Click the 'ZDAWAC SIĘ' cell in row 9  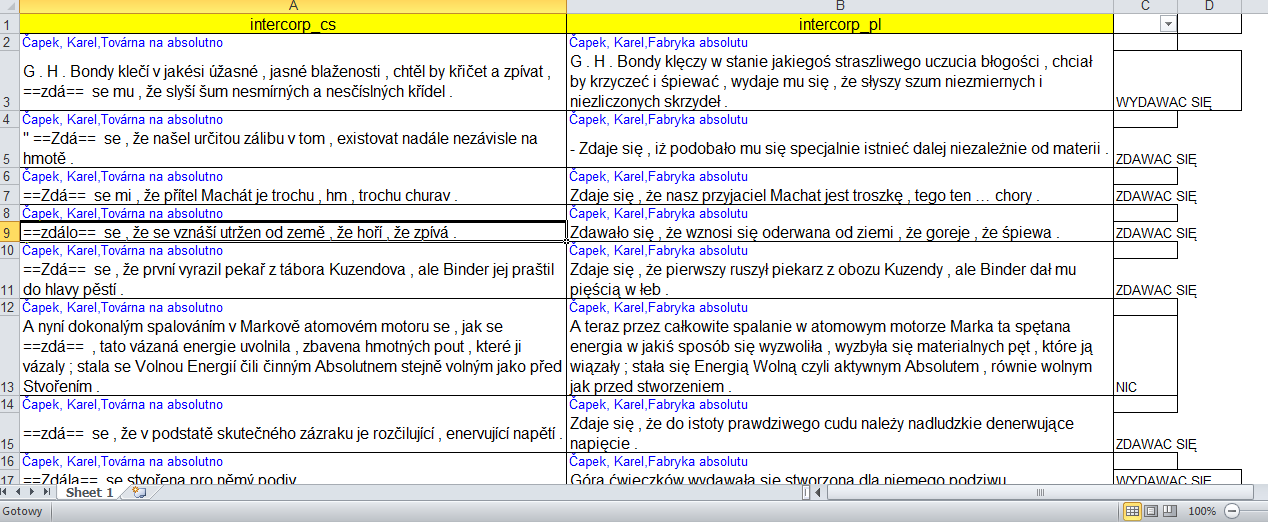(1145, 232)
